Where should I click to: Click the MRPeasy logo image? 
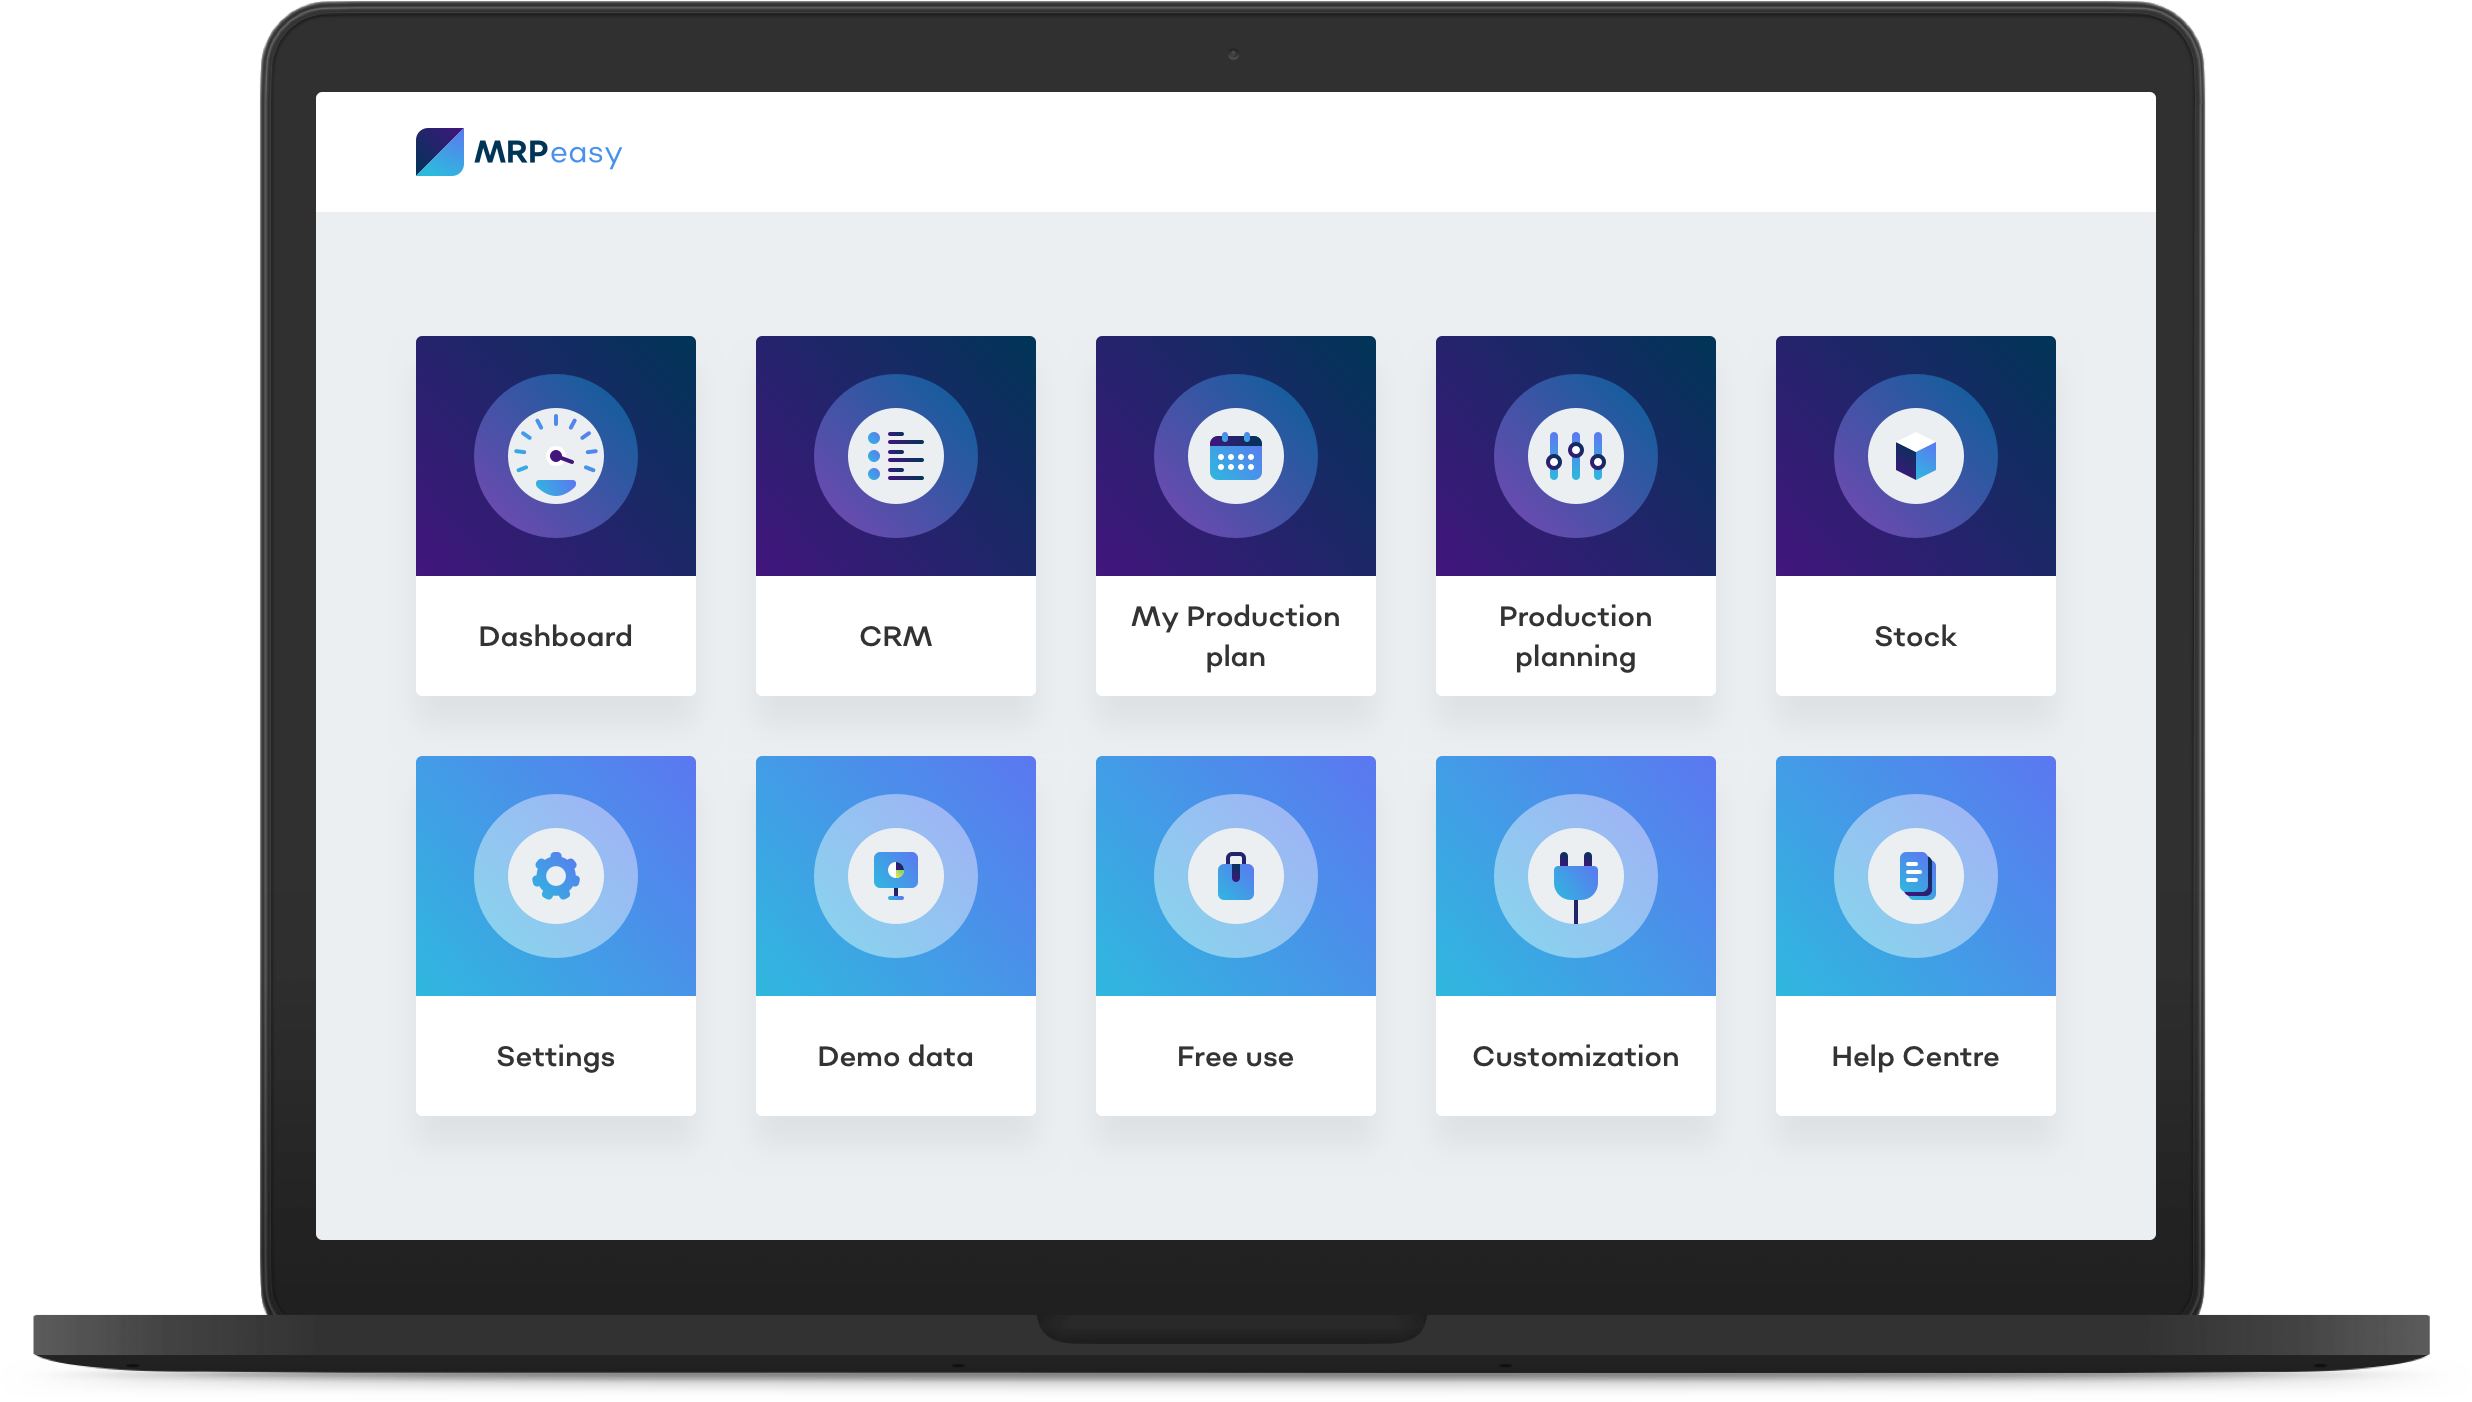point(440,152)
